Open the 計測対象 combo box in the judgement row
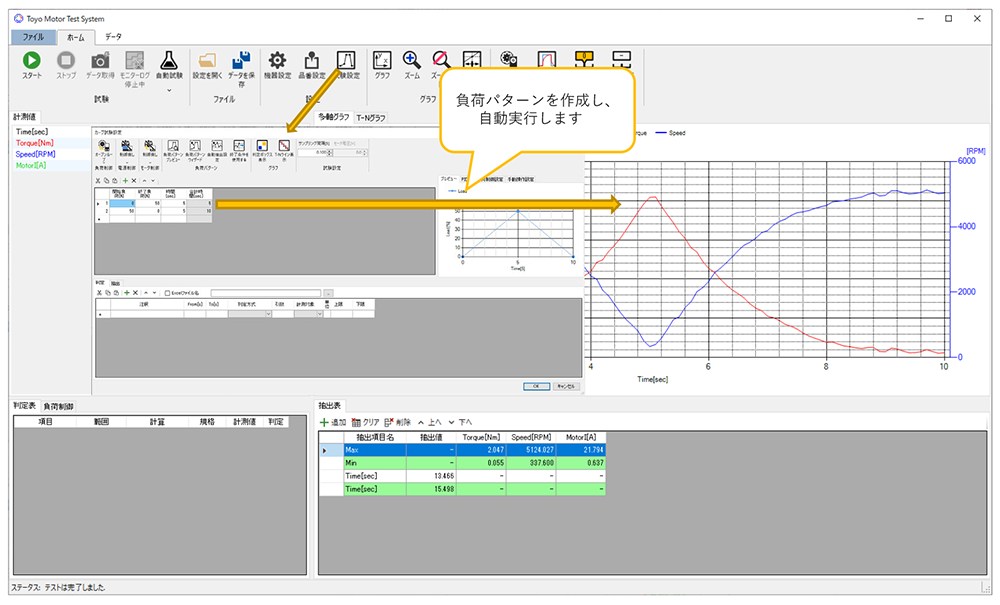Screen dimensions: 1000x605 (309, 314)
